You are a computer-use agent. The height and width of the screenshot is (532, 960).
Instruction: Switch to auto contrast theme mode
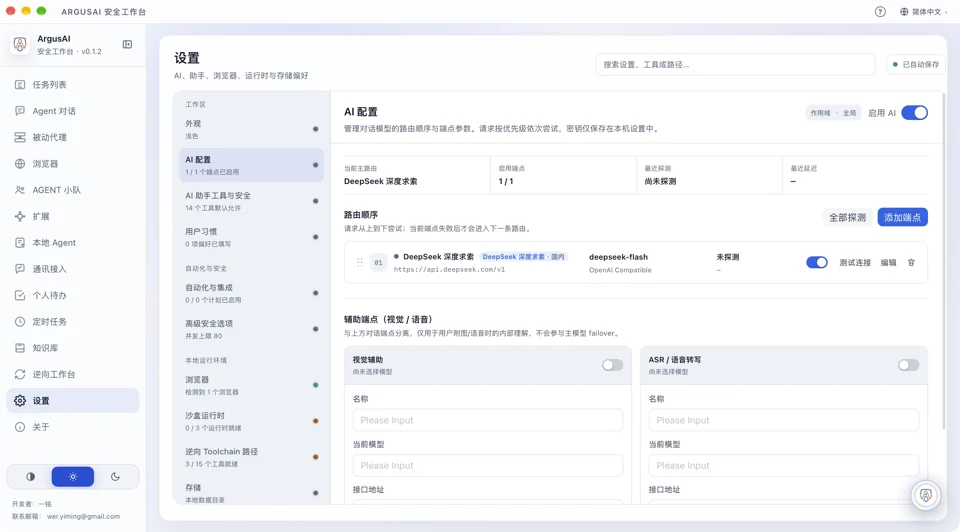click(x=30, y=476)
